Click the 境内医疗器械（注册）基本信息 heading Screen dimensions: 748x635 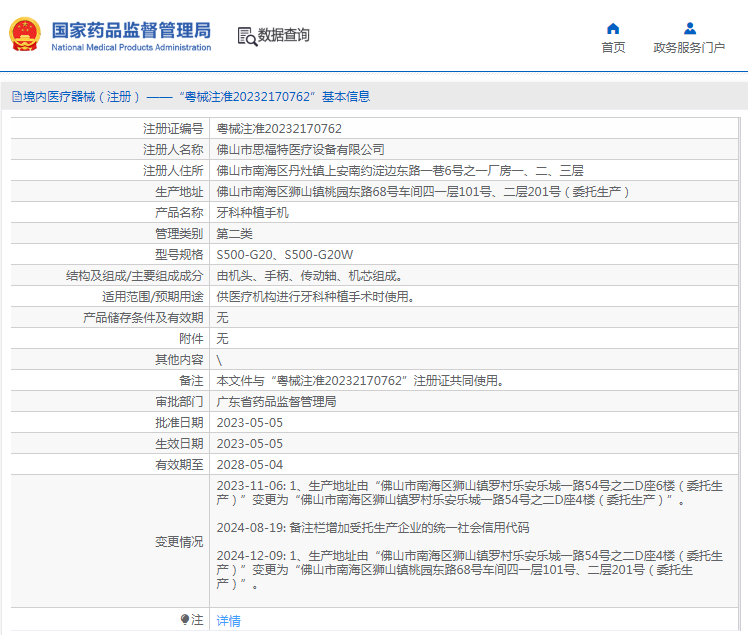click(197, 97)
